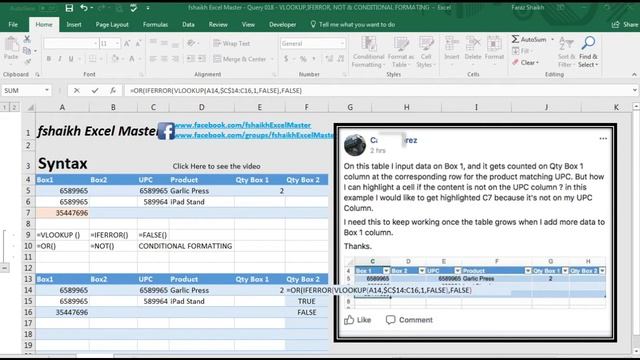
Task: Click cell showing TRUE
Action: pos(307,301)
